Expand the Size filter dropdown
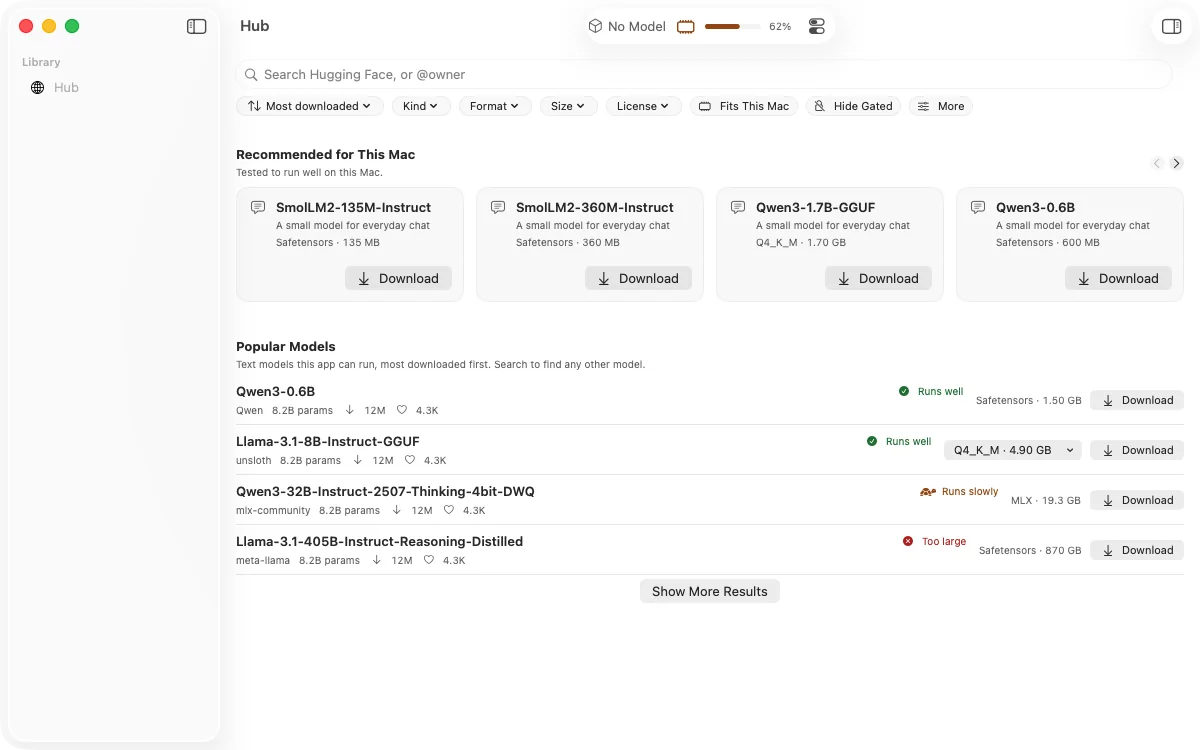 point(568,106)
